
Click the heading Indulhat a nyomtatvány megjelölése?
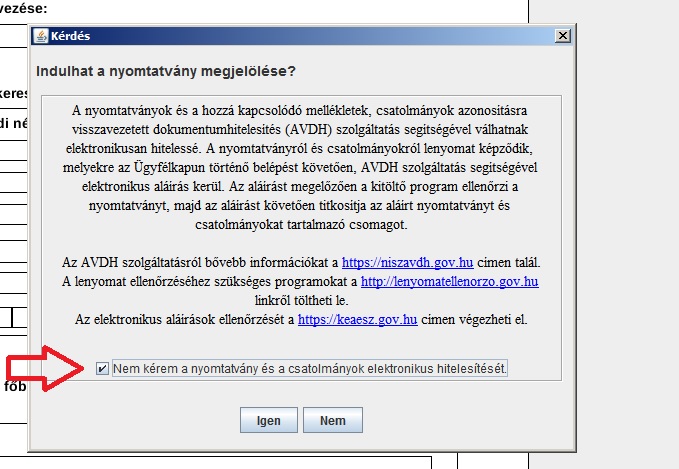[x=166, y=71]
